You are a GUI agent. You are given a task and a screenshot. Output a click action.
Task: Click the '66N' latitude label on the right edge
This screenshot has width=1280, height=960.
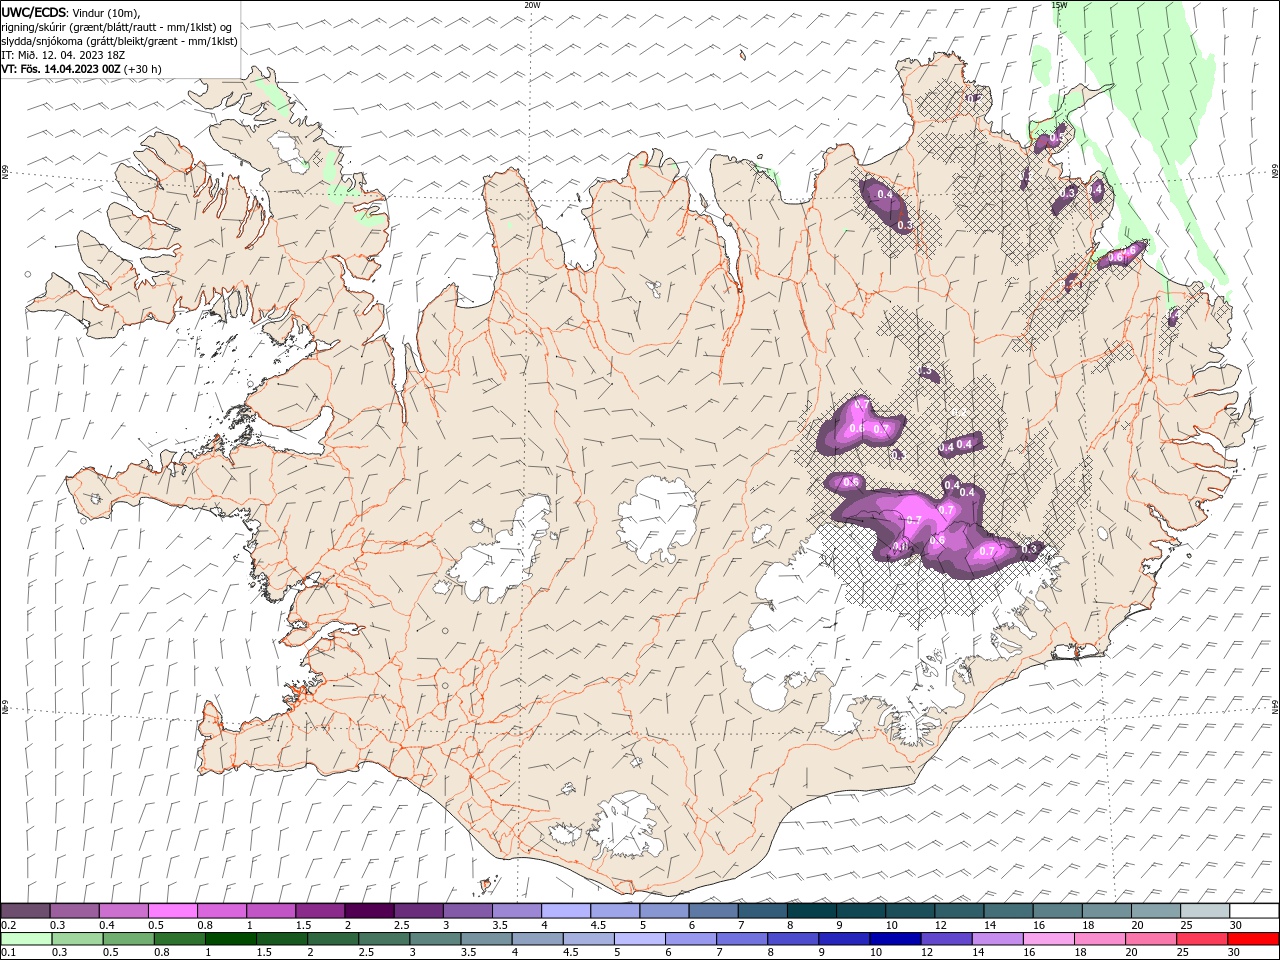(1275, 172)
